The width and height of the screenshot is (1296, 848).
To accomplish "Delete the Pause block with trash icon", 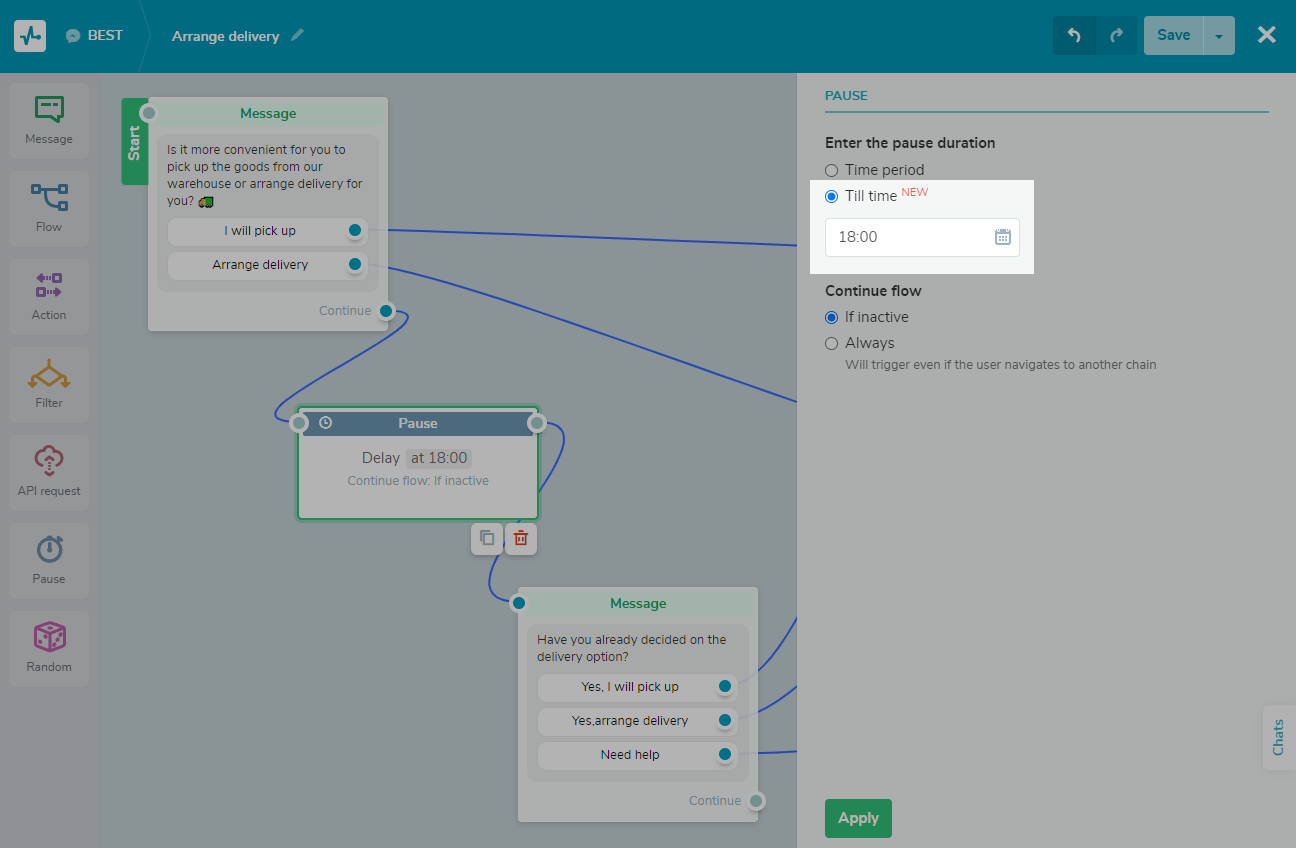I will [x=521, y=538].
